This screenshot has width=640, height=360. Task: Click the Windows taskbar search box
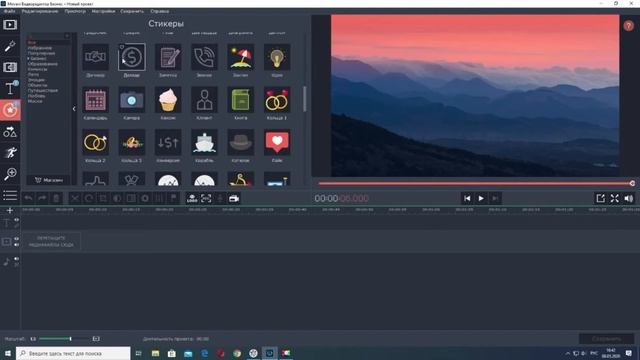(73, 353)
